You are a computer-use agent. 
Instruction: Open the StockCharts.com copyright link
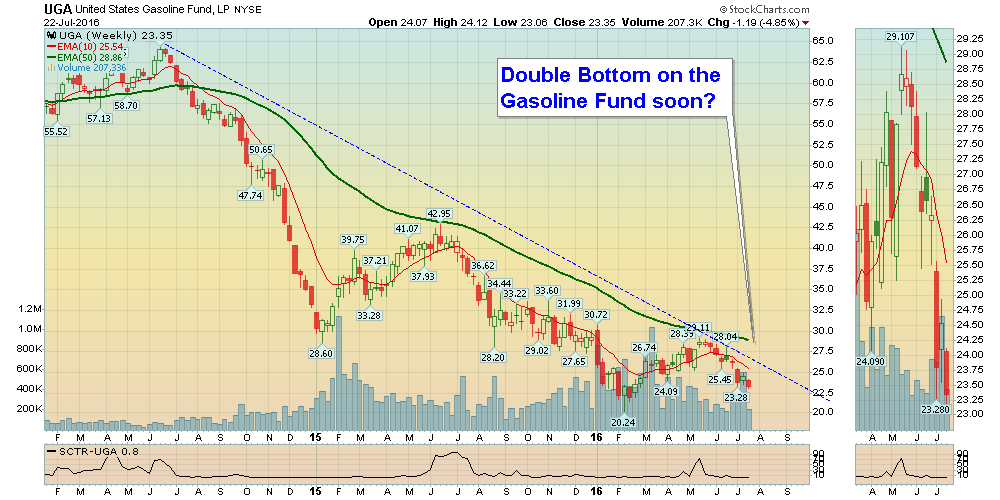[x=763, y=10]
